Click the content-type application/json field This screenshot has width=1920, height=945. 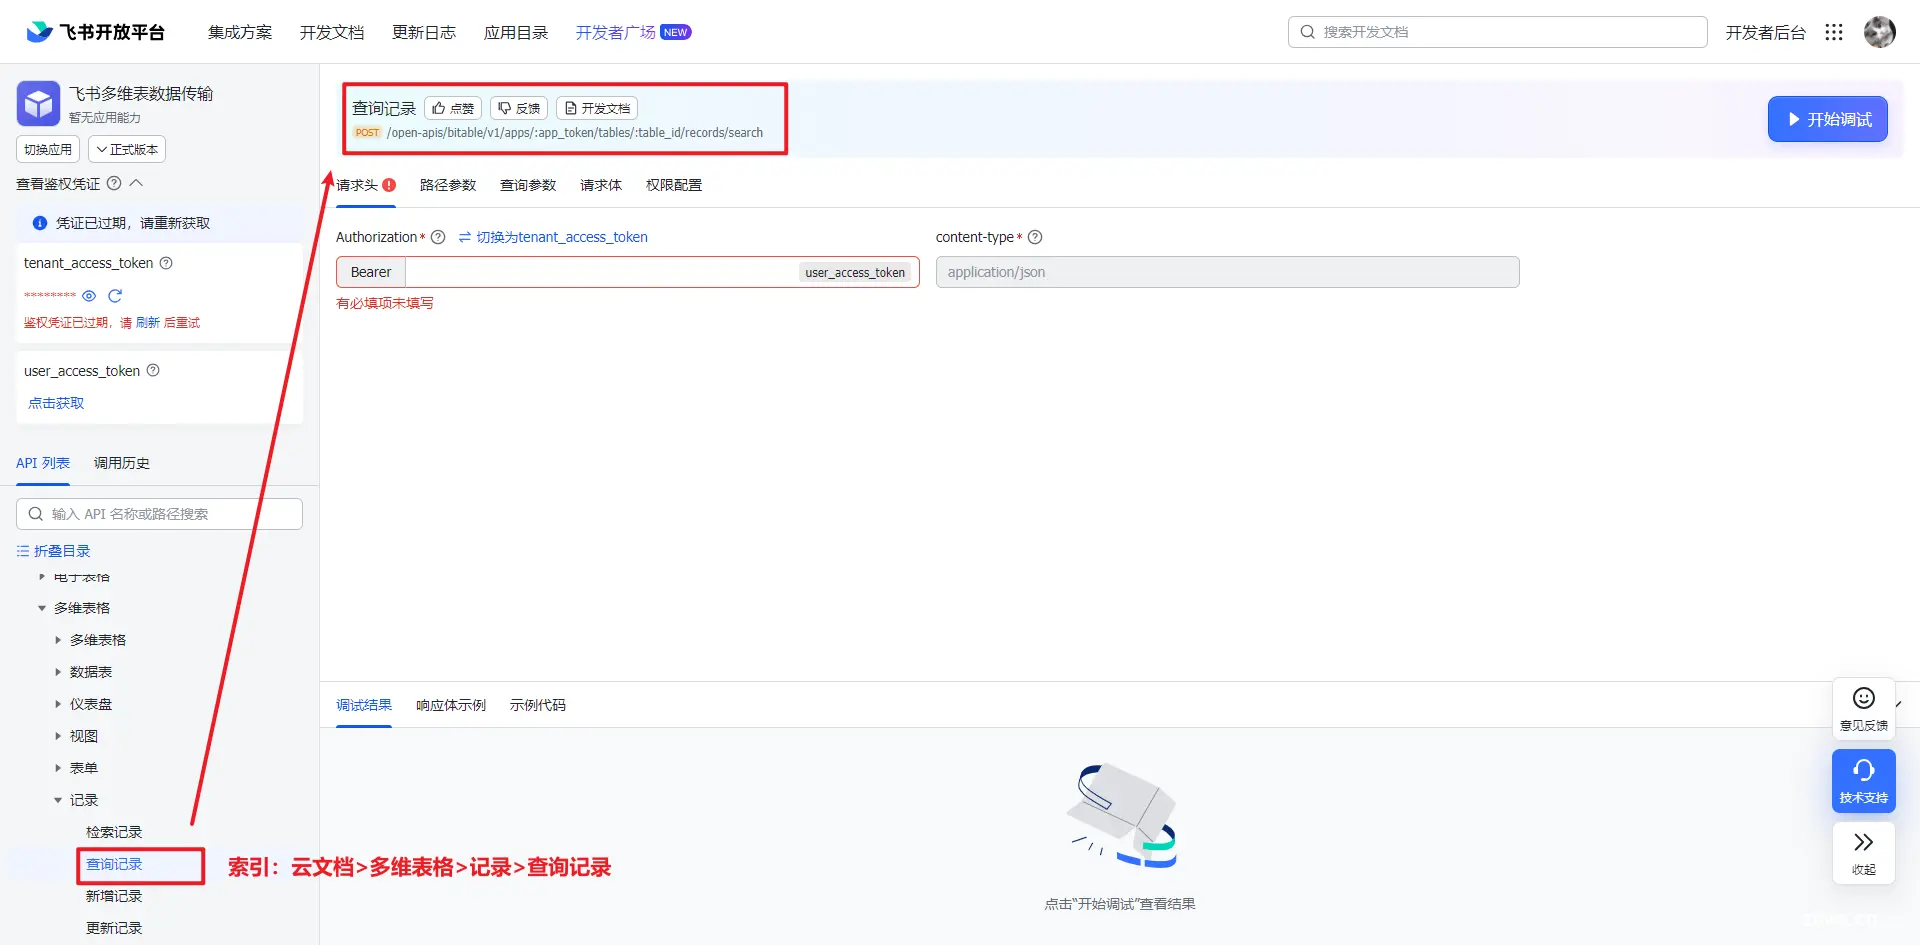tap(1227, 272)
